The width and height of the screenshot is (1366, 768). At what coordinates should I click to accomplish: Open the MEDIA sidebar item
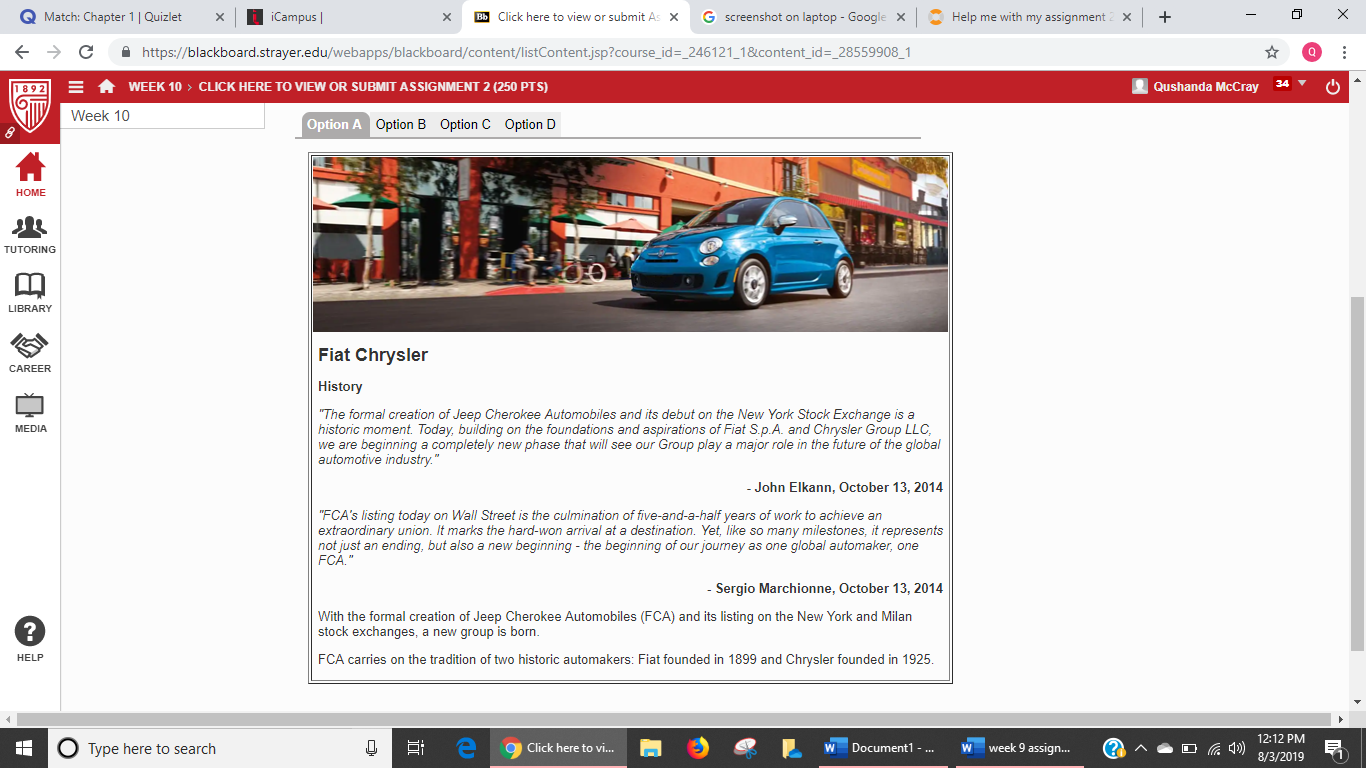tap(30, 413)
